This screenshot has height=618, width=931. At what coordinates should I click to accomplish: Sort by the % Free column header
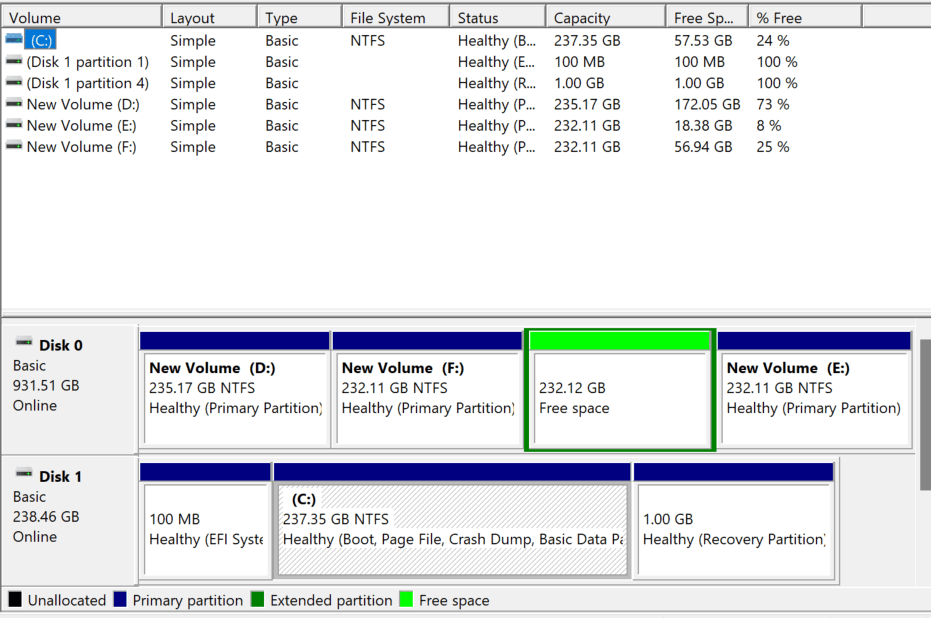pyautogui.click(x=805, y=18)
